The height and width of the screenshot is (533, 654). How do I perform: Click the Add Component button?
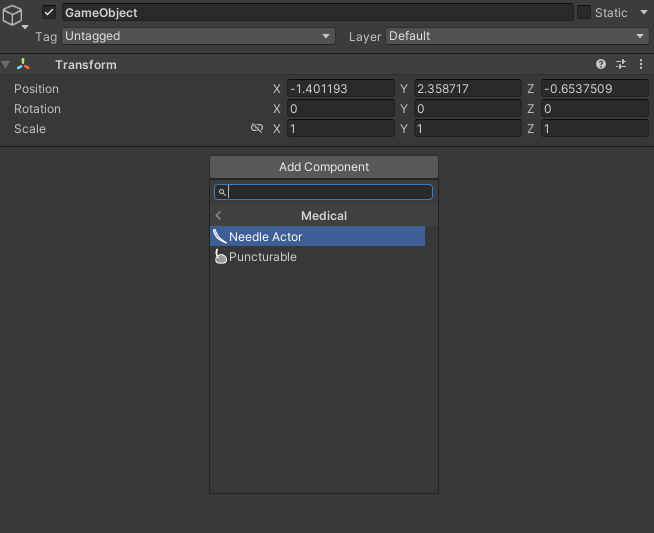click(324, 167)
